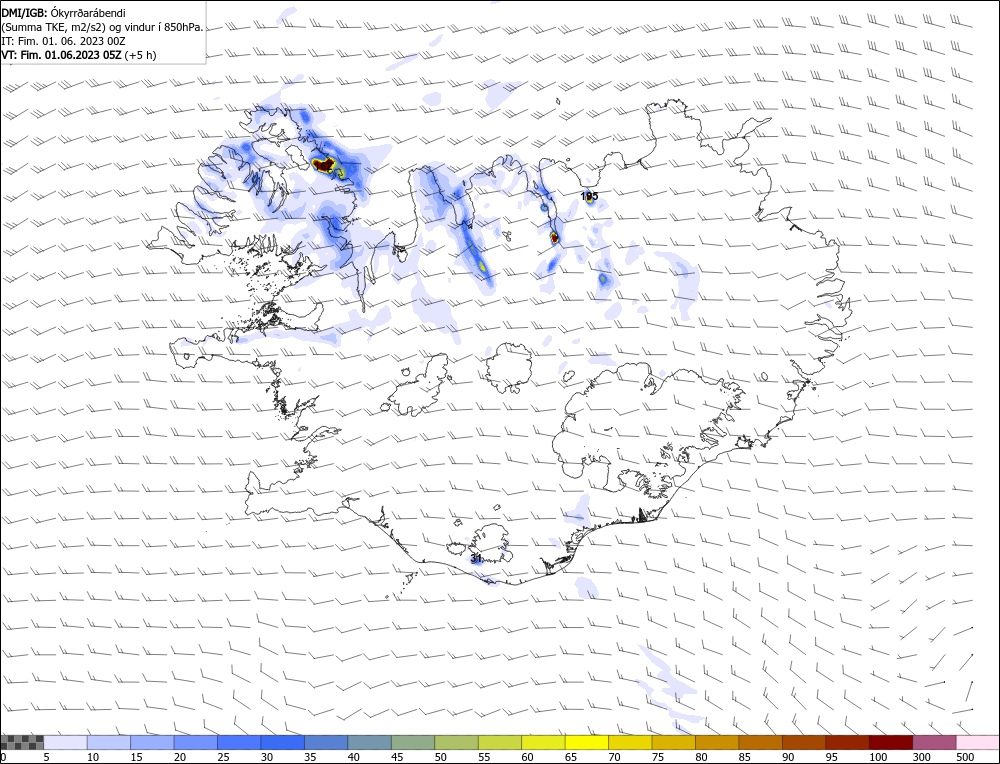Click the pale pink 500+ legend swatch
This screenshot has width=1000, height=764.
[977, 742]
